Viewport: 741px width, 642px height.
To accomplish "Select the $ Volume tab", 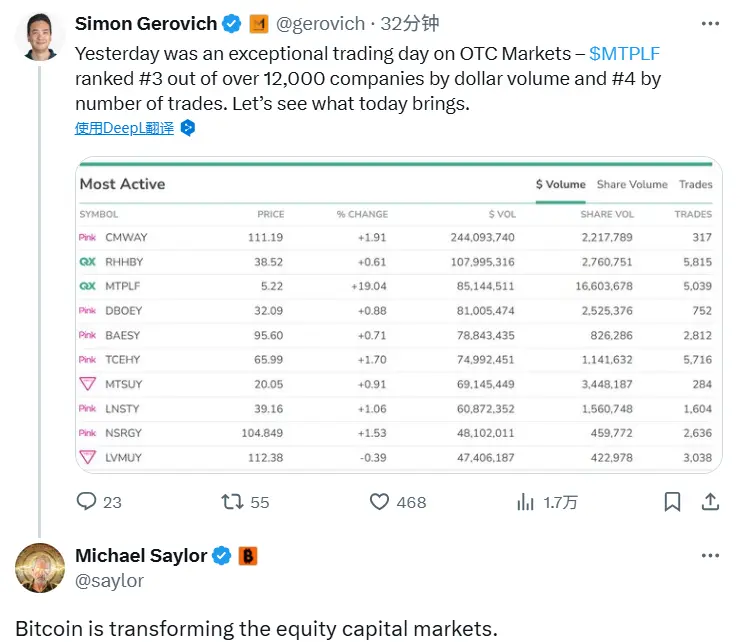I will point(560,184).
